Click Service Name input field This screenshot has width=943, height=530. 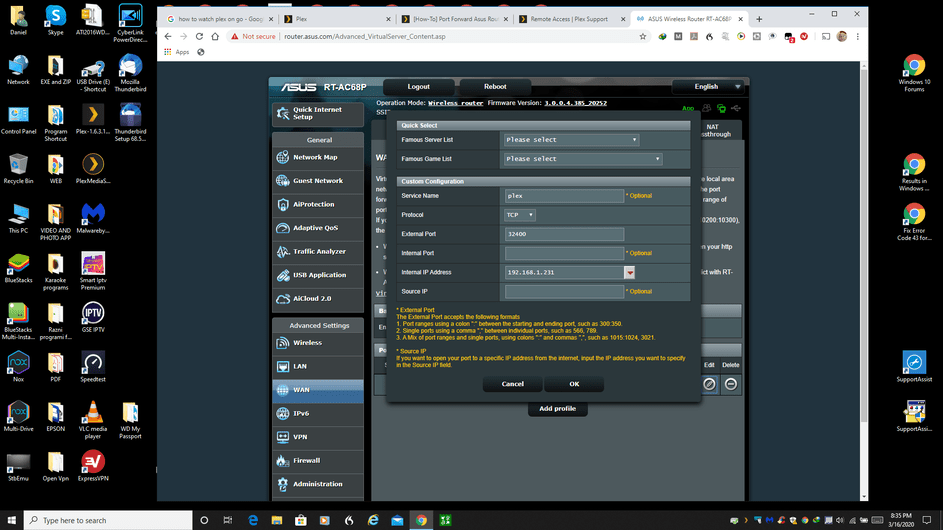coord(564,196)
